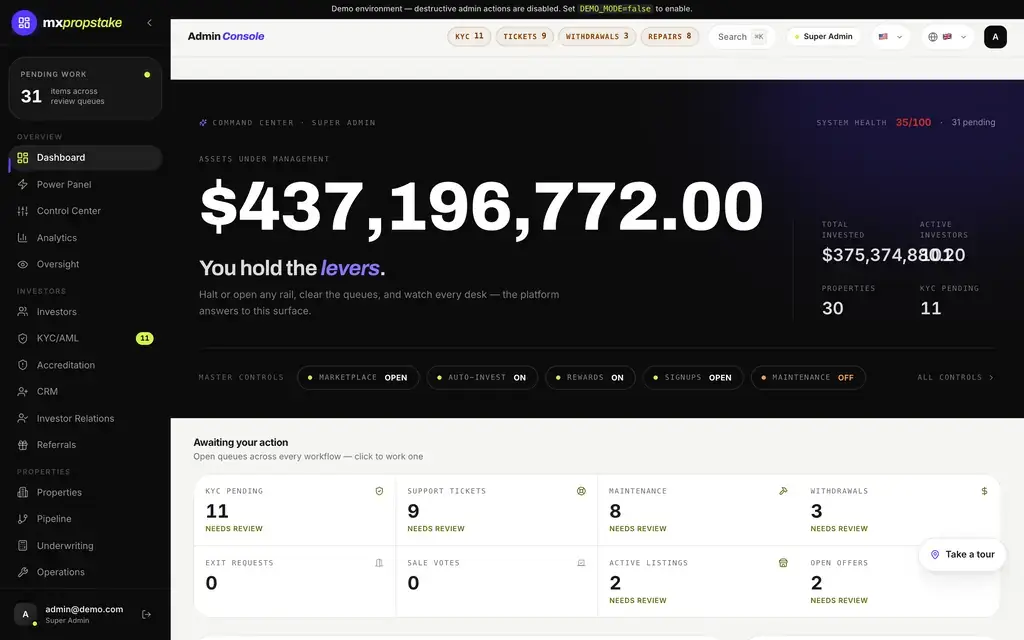Click NEEDS REVIEW under Active Listings
Viewport: 1024px width, 640px height.
(638, 600)
